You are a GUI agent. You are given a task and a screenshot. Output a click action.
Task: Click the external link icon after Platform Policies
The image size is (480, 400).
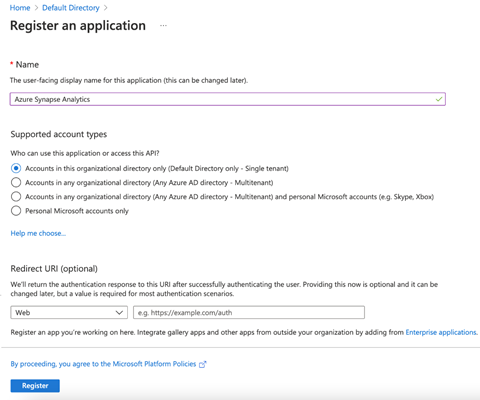(202, 364)
